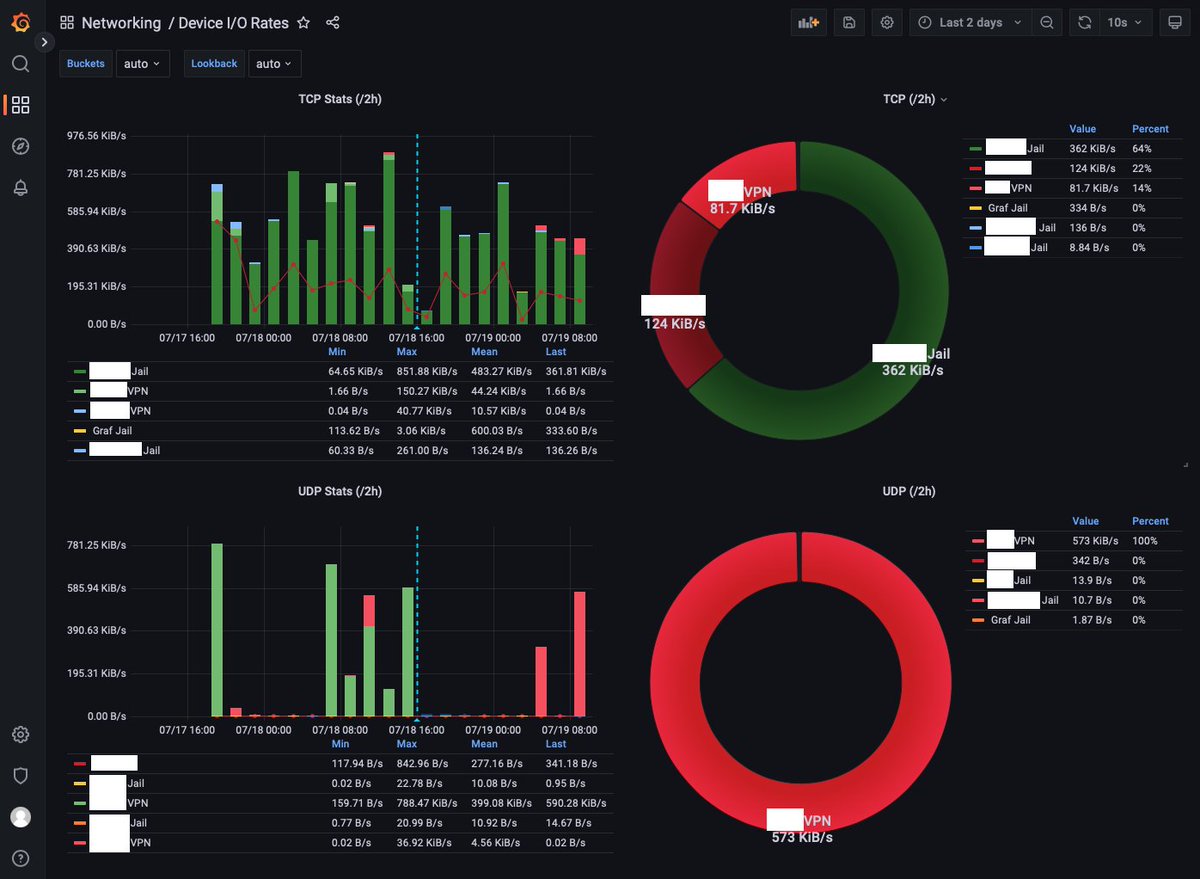
Task: Expand the sidebar with the arrow toggle
Action: (x=44, y=42)
